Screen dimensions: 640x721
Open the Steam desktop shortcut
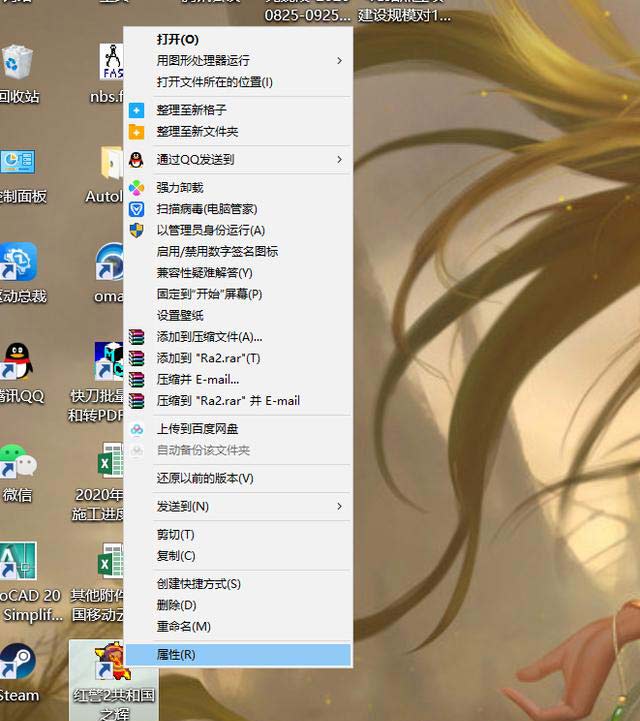pos(17,661)
